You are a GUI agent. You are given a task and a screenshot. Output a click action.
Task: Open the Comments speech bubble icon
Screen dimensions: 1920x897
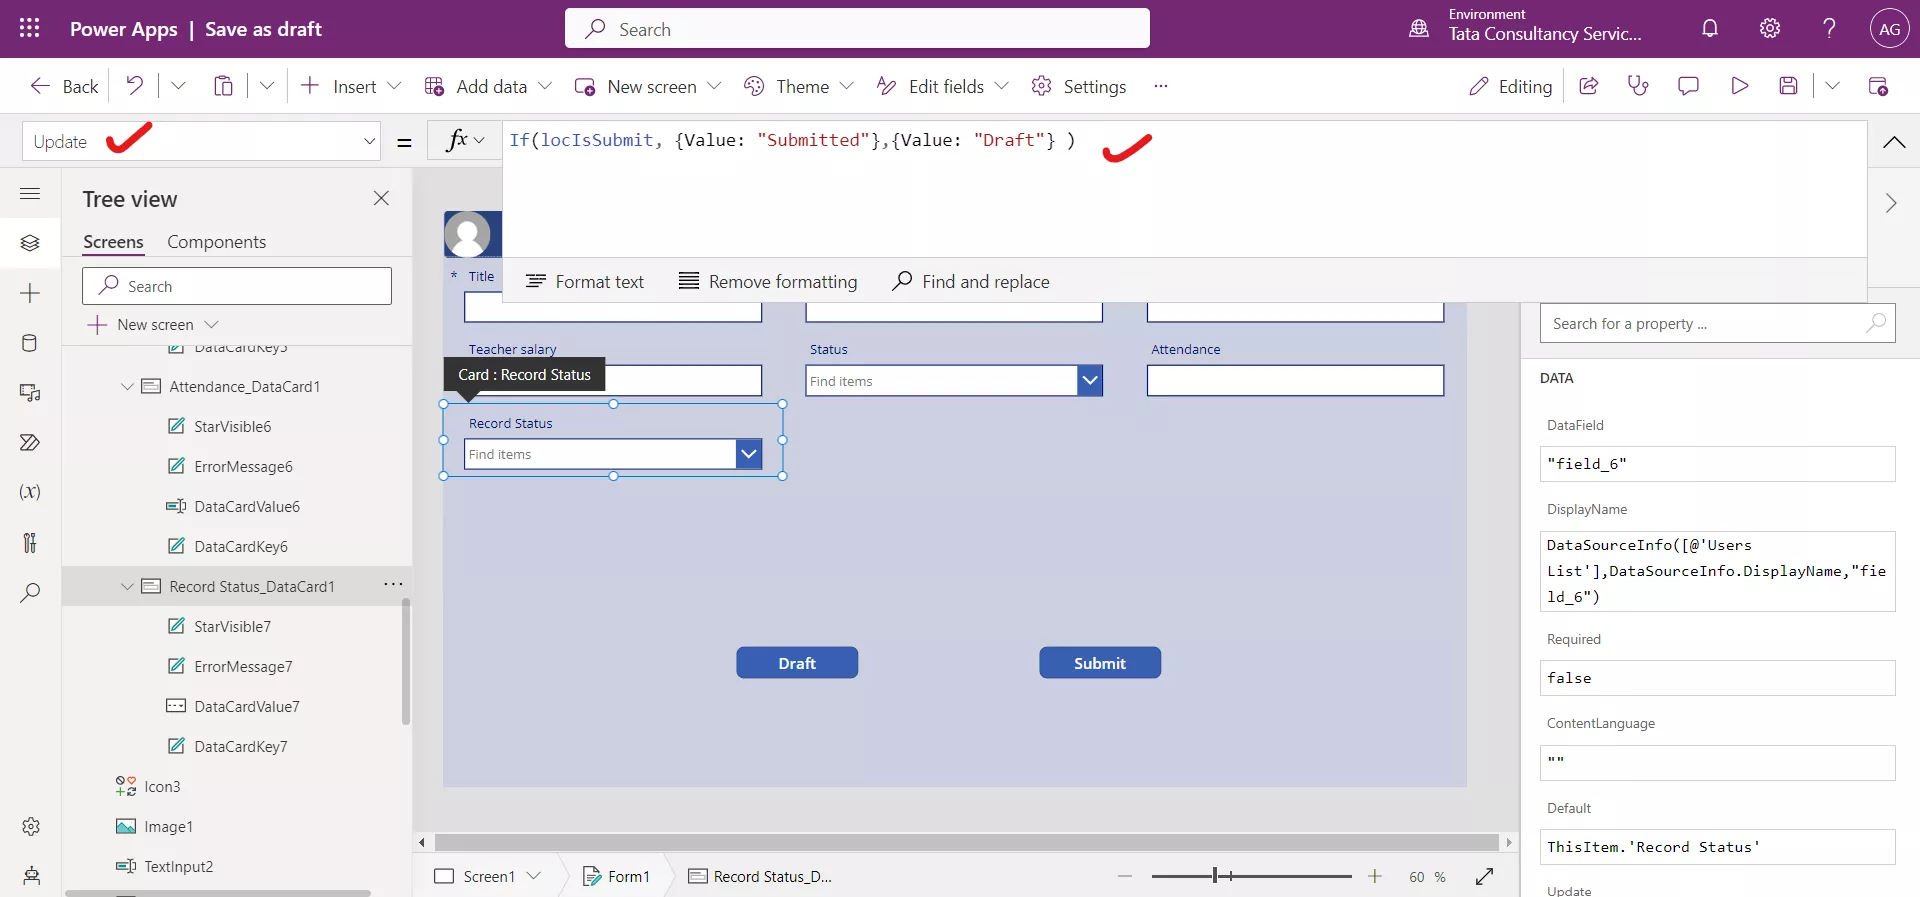tap(1688, 86)
